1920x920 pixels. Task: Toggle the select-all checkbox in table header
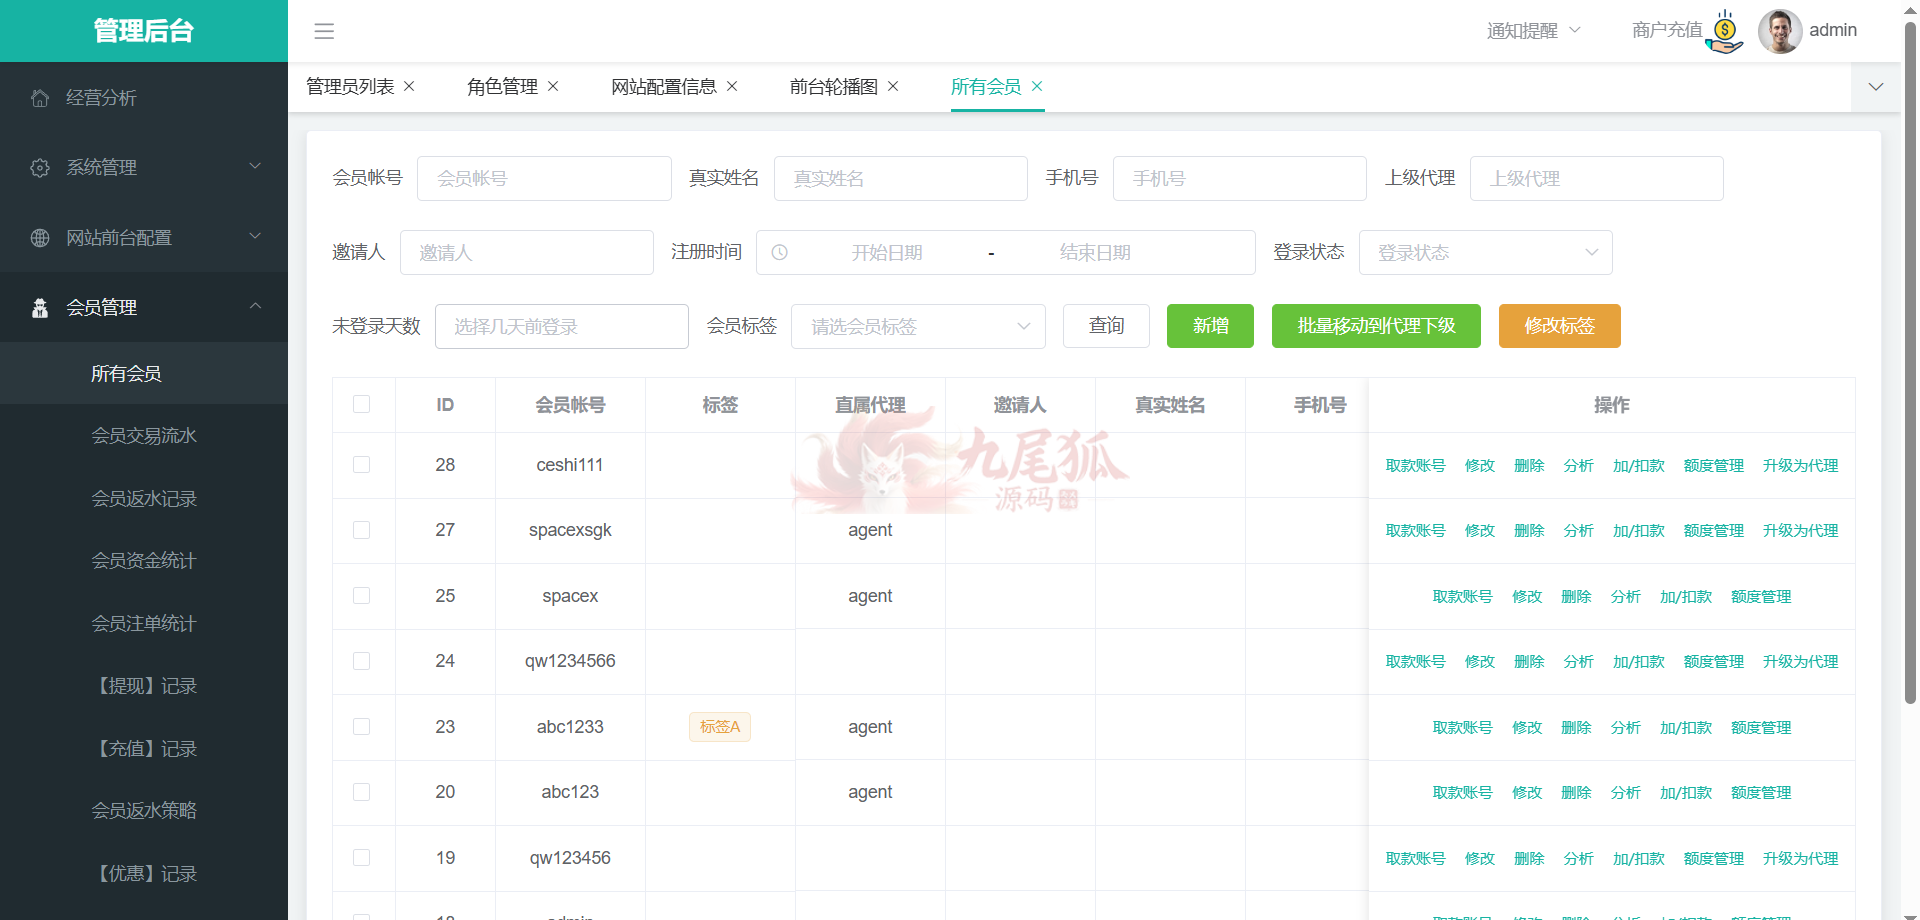pyautogui.click(x=362, y=404)
